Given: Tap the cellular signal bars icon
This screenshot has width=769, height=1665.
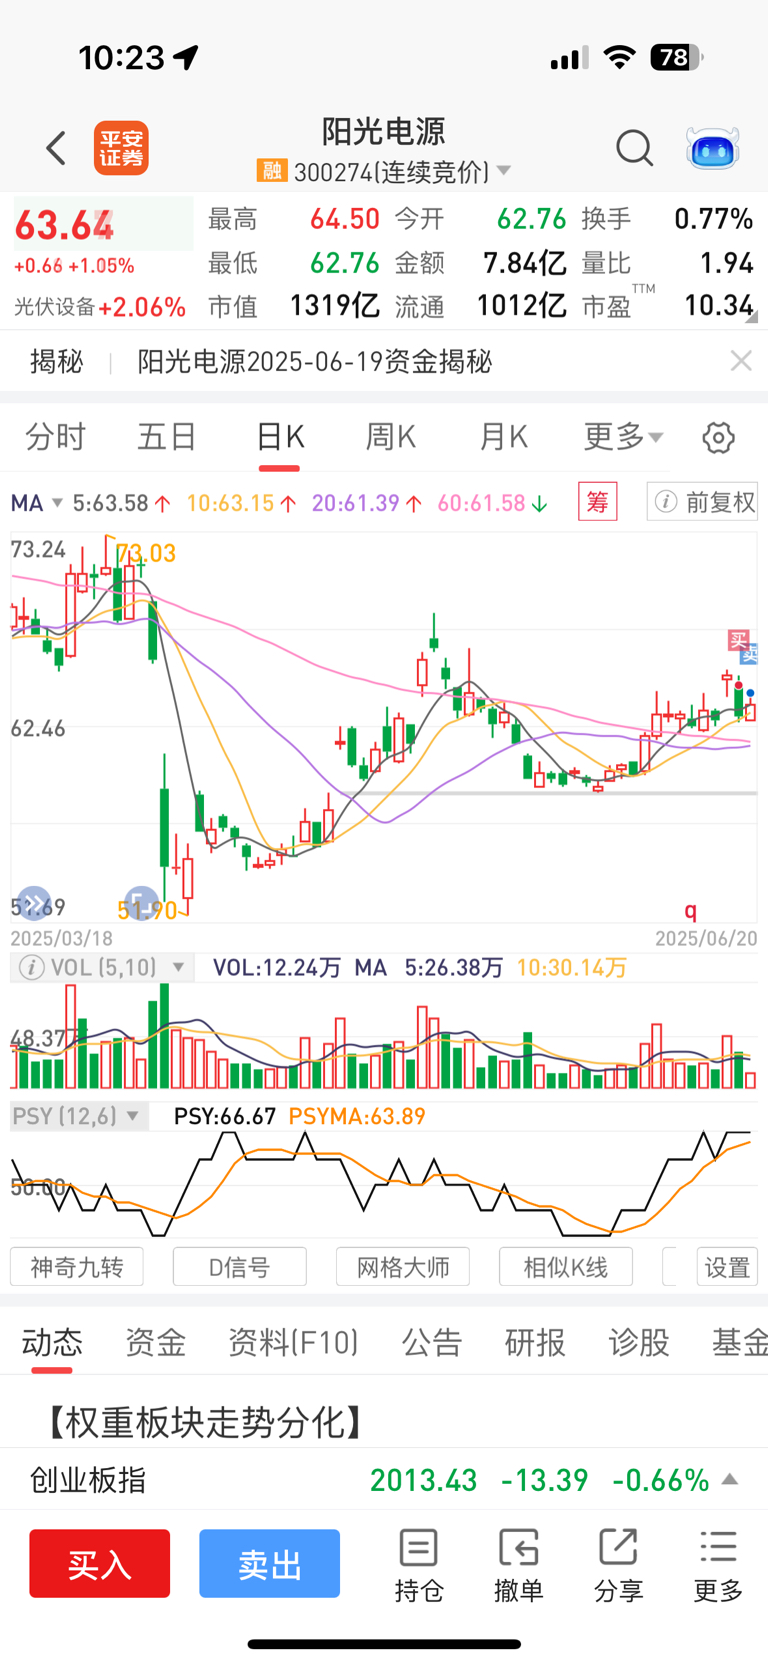Looking at the screenshot, I should tap(569, 59).
